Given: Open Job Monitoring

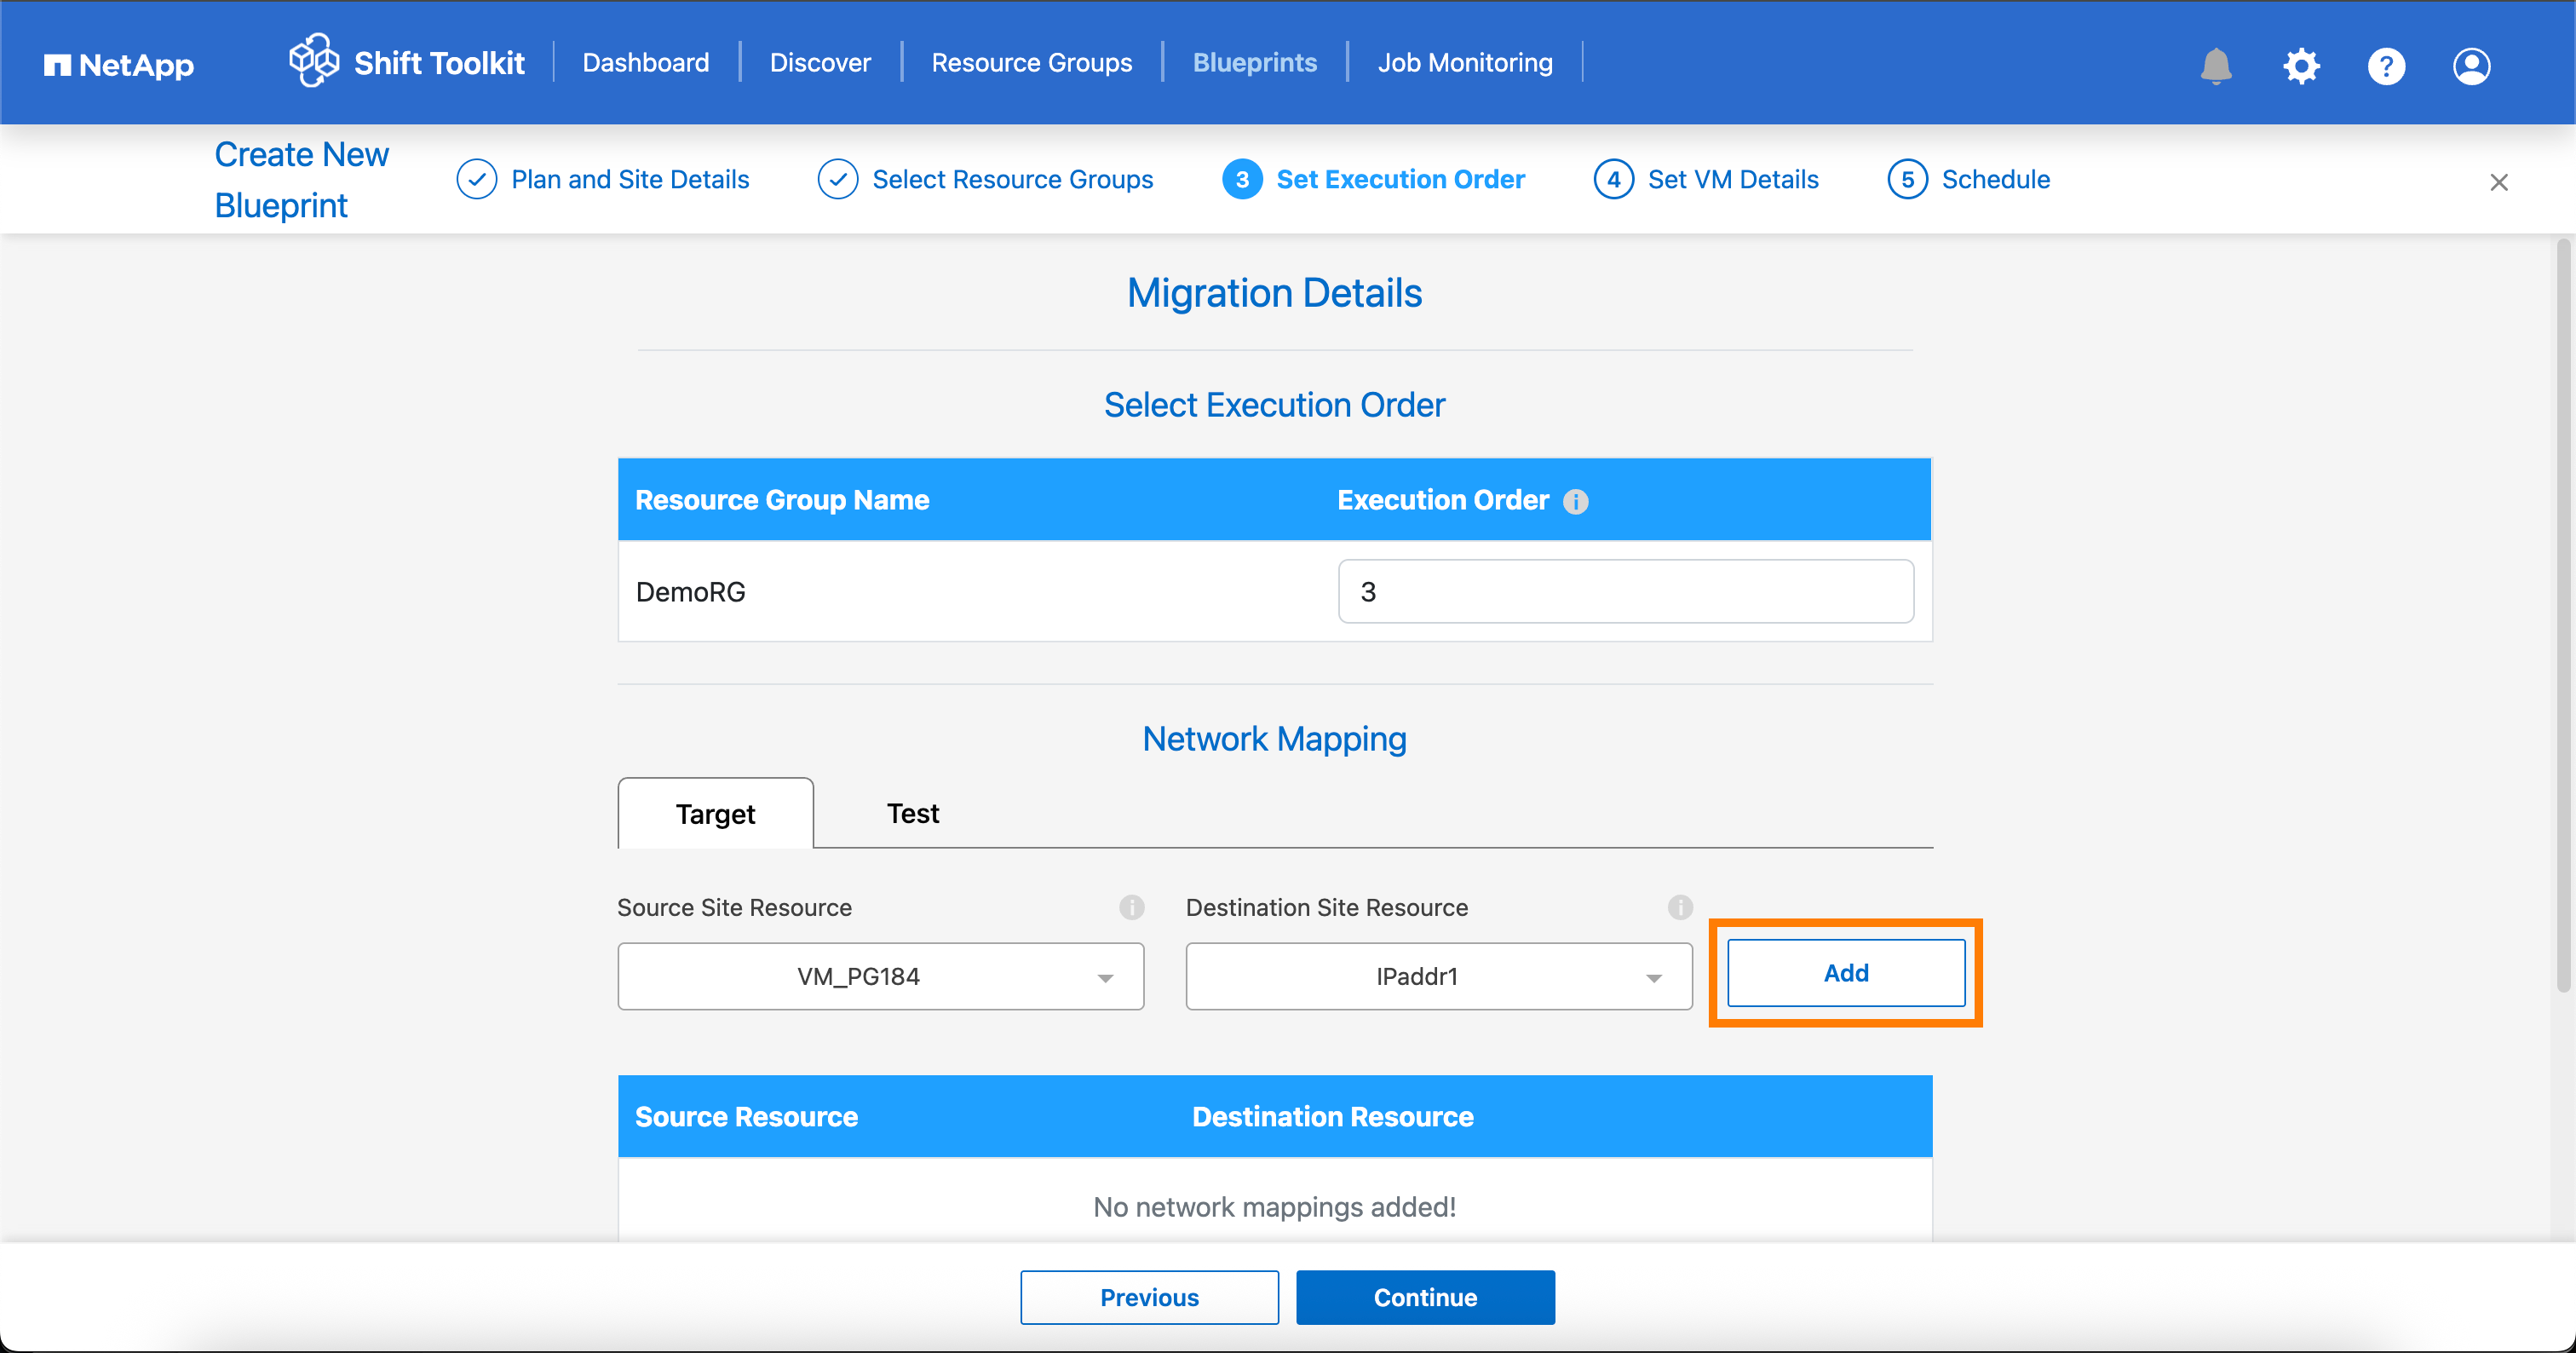Looking at the screenshot, I should pos(1465,63).
